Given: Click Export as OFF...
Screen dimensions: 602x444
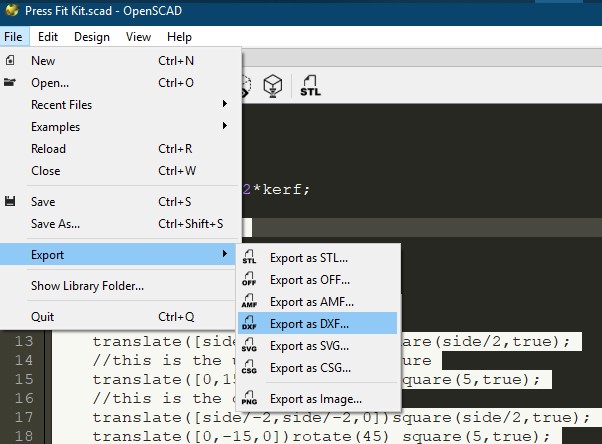Looking at the screenshot, I should tap(318, 280).
